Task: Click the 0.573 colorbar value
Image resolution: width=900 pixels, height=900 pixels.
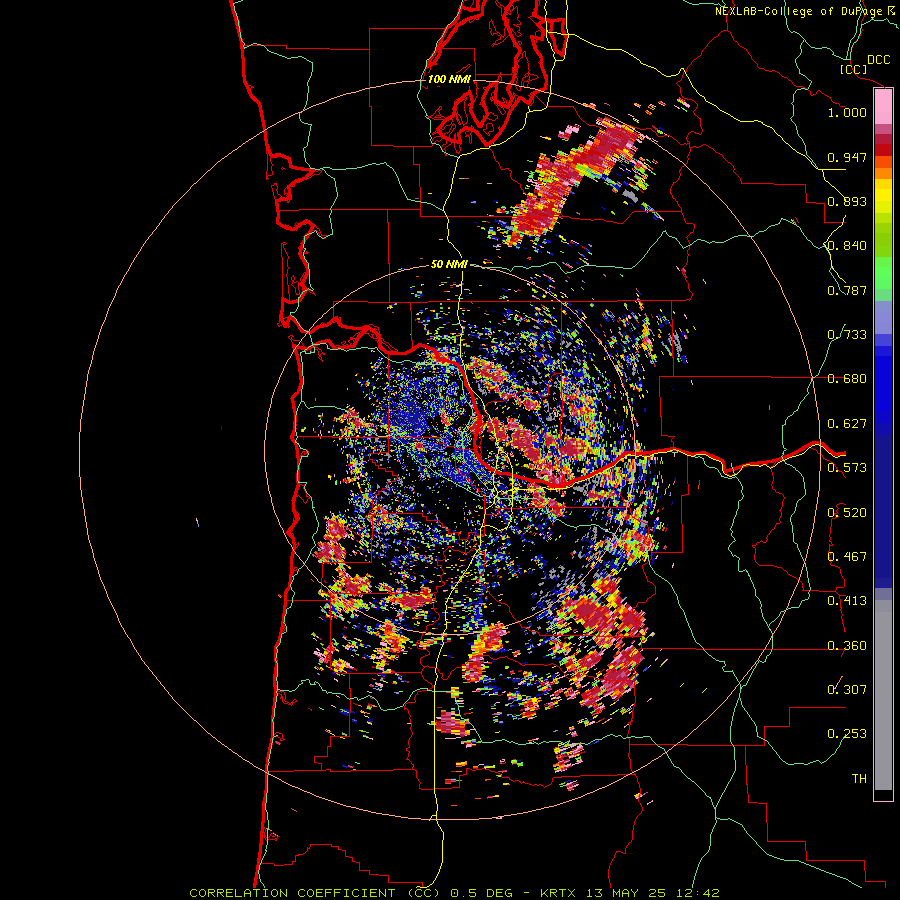Action: [847, 468]
